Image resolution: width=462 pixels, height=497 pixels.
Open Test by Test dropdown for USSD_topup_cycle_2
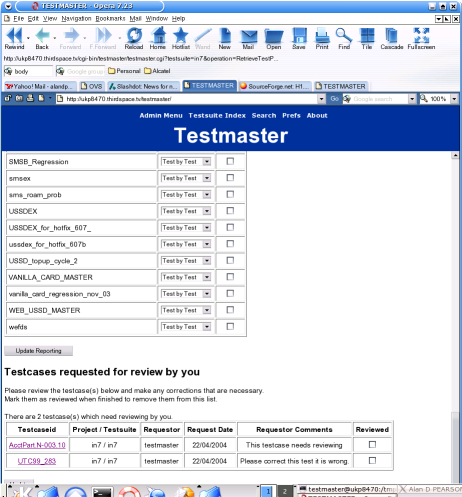(x=186, y=261)
